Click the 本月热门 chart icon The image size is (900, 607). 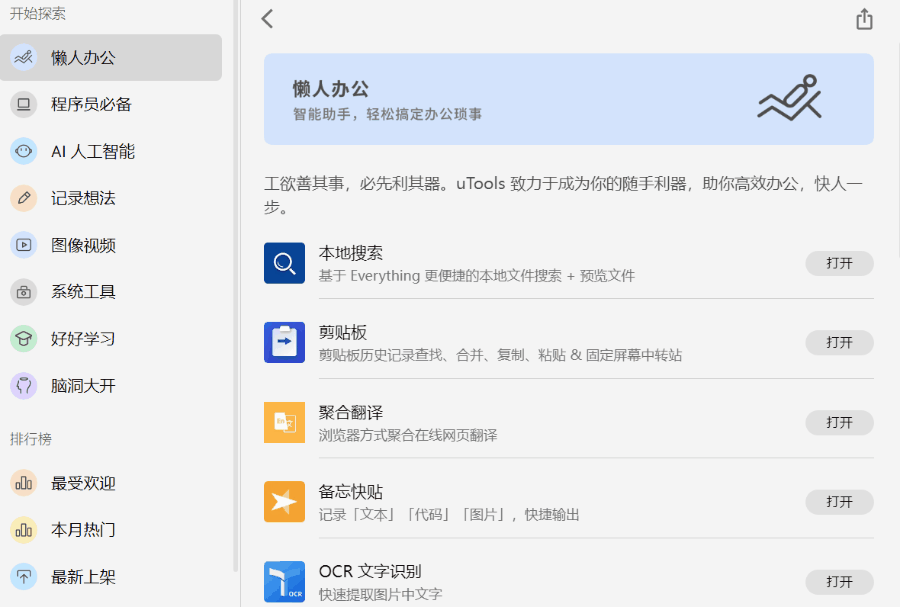click(x=24, y=530)
